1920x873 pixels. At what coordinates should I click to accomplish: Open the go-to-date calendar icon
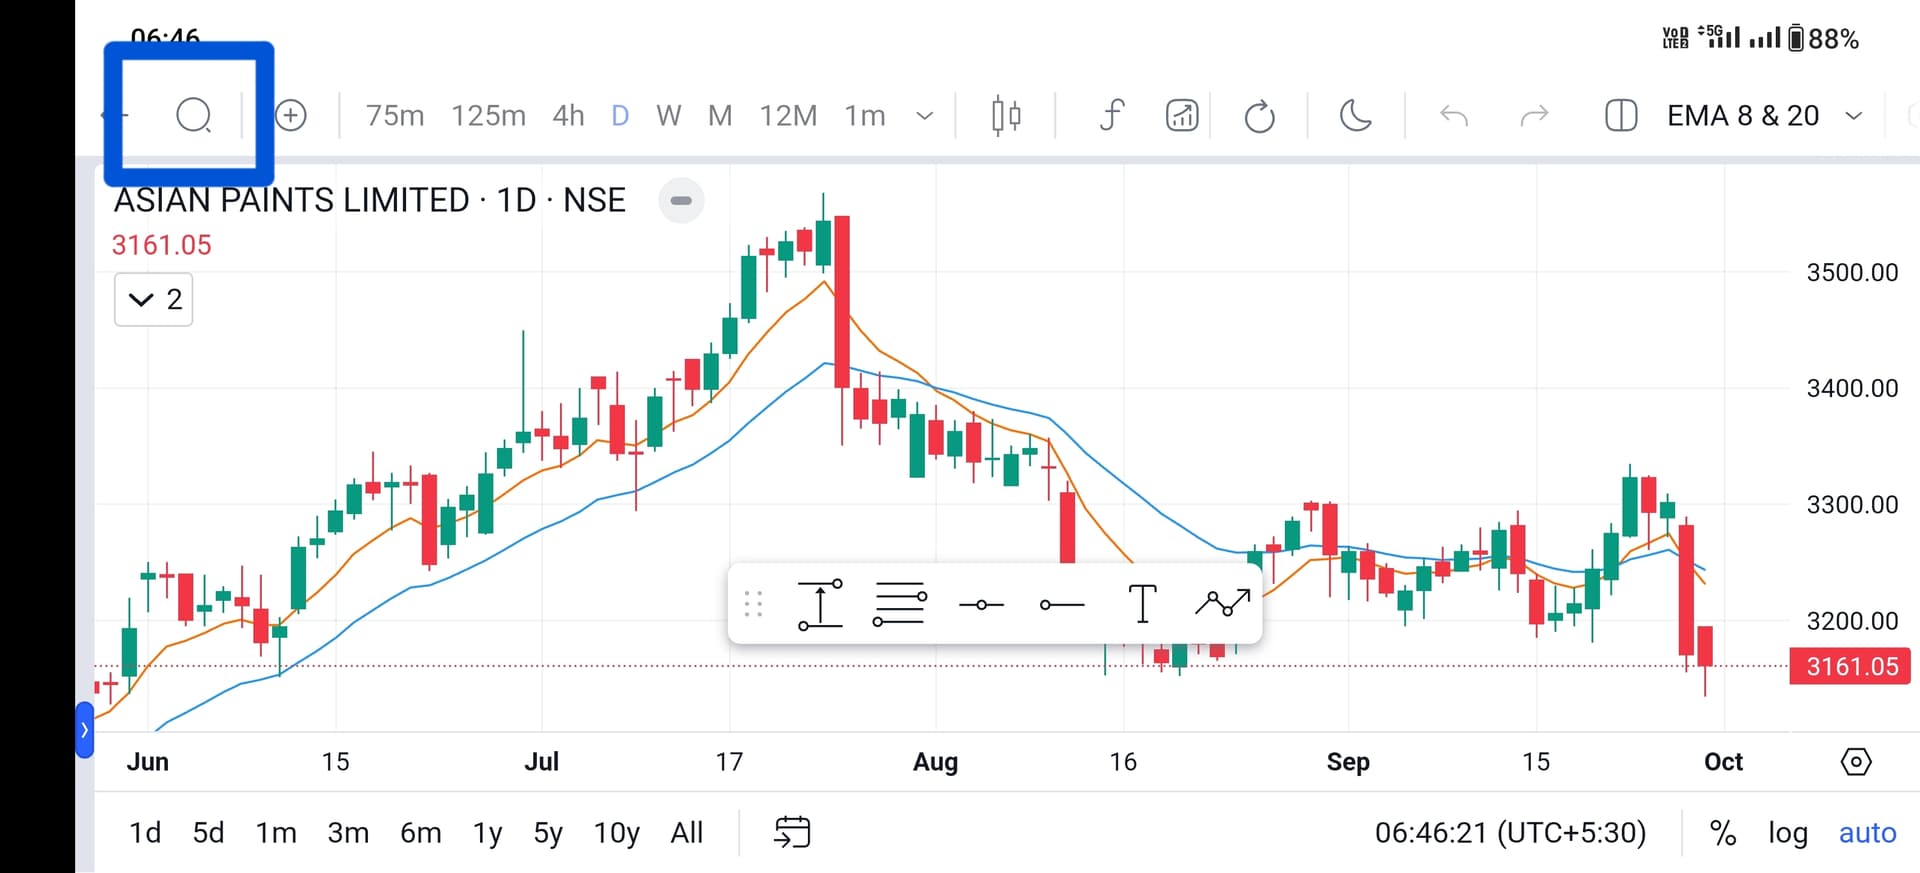(x=792, y=832)
